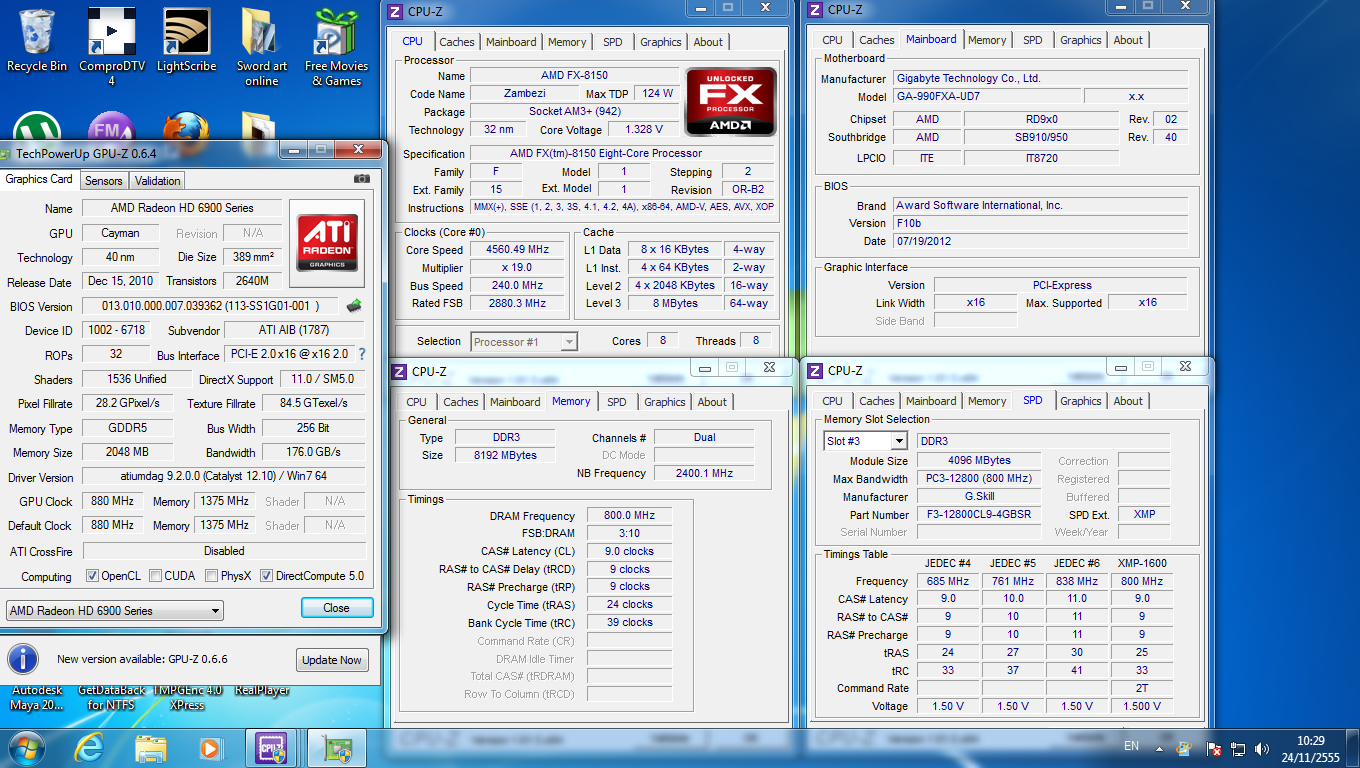Switch to the Sensors tab in GPU-Z
This screenshot has width=1360, height=768.
pos(104,181)
